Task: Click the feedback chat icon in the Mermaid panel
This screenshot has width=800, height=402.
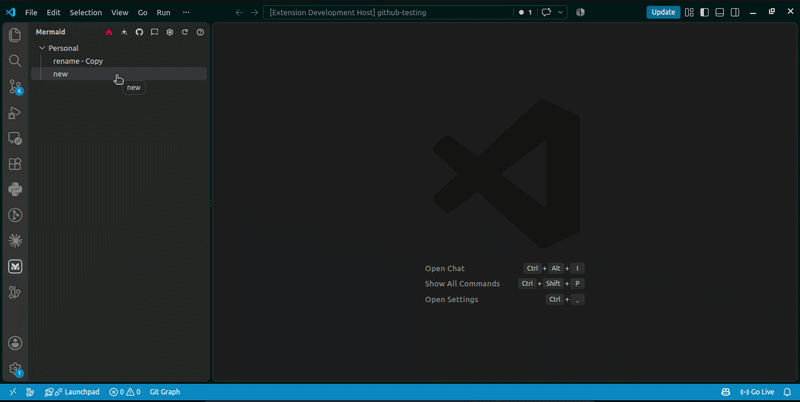Action: [155, 32]
